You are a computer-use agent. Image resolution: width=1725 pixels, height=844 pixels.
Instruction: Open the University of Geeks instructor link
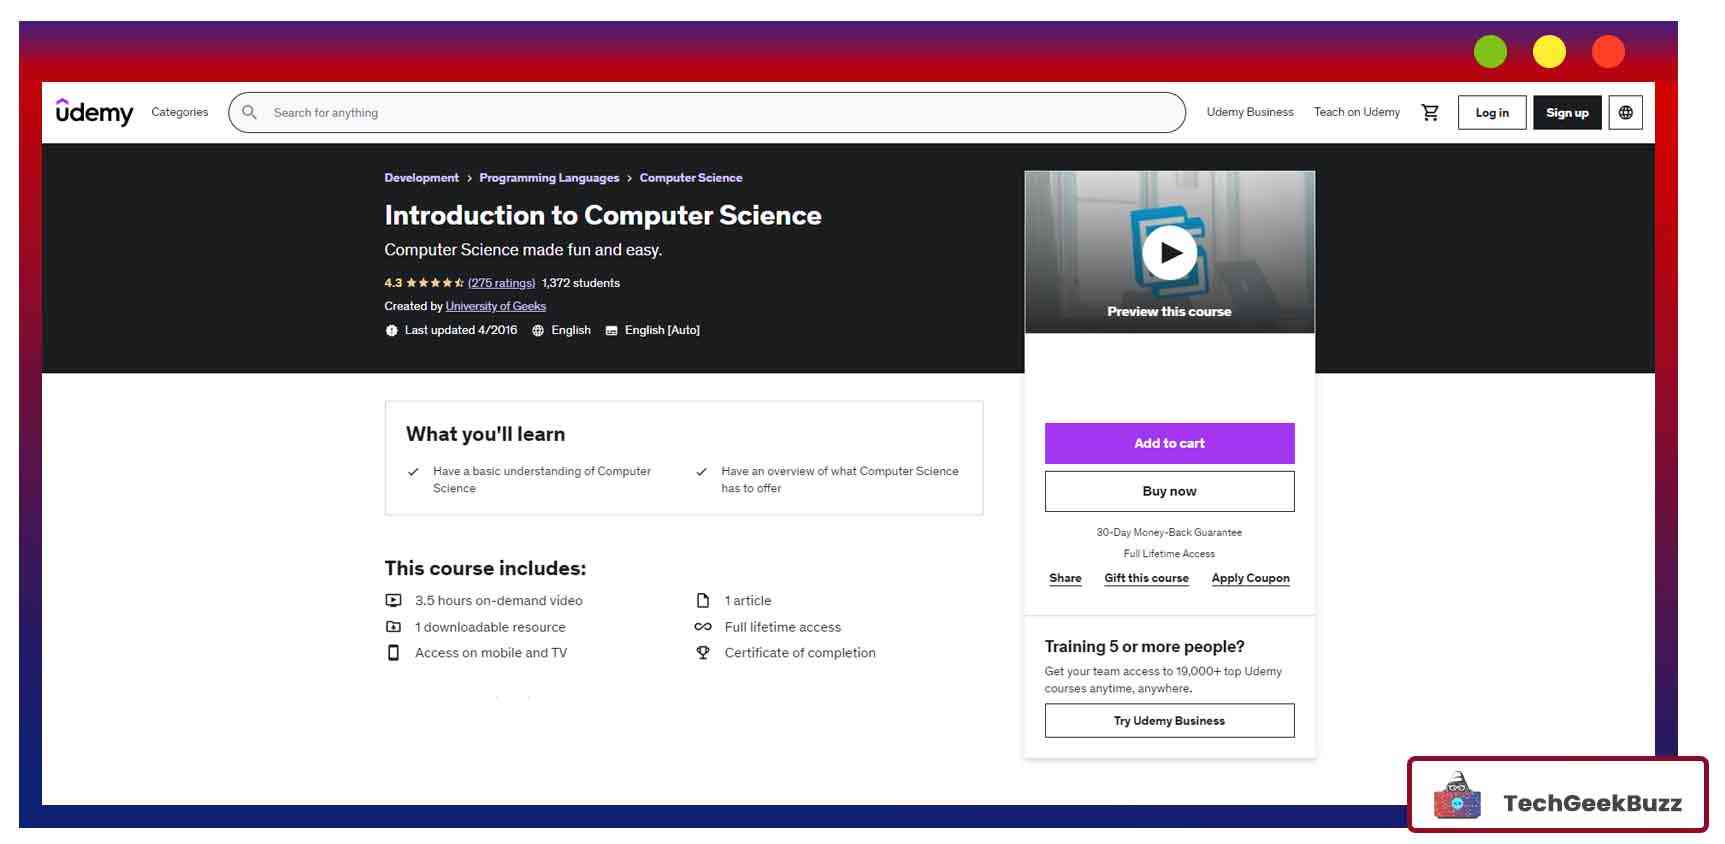(495, 307)
